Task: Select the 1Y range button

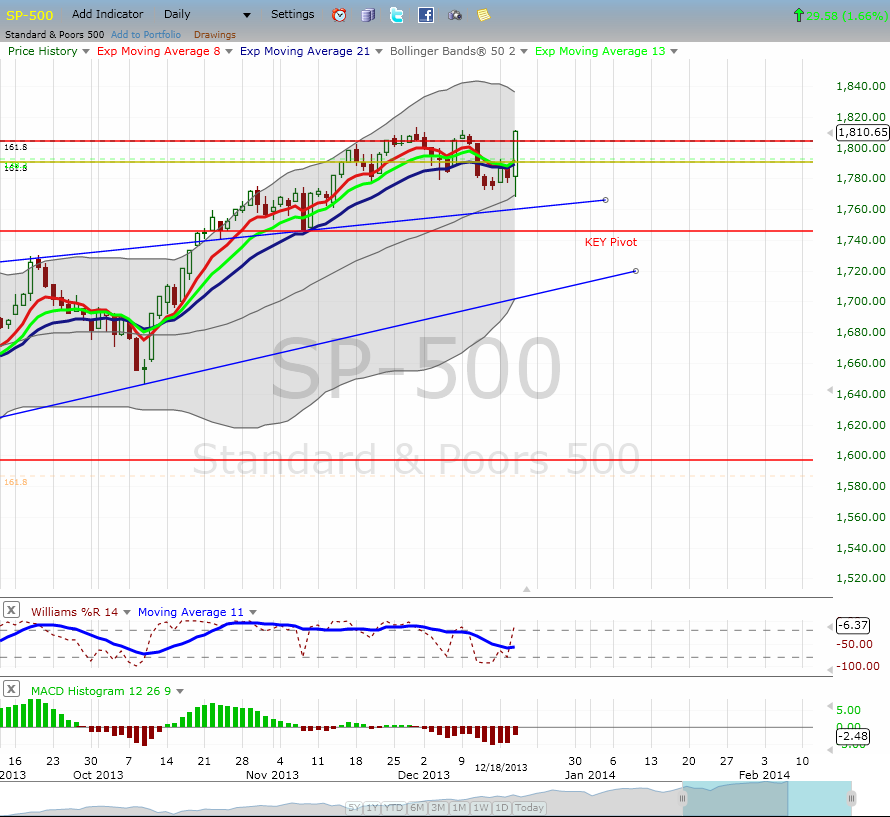Action: 372,807
